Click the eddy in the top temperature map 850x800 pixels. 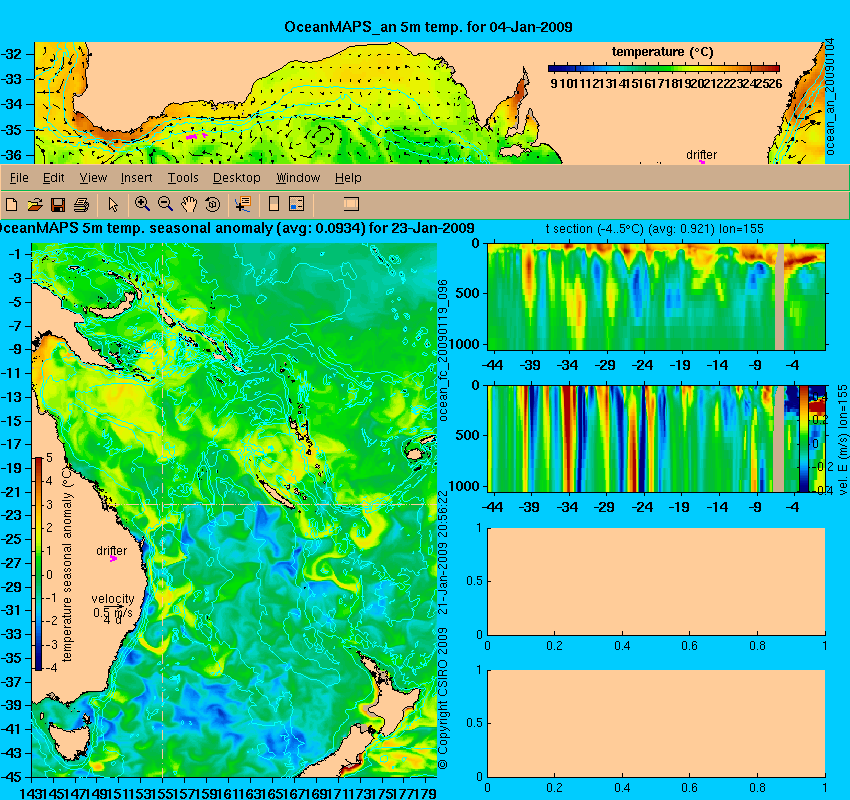[x=324, y=133]
